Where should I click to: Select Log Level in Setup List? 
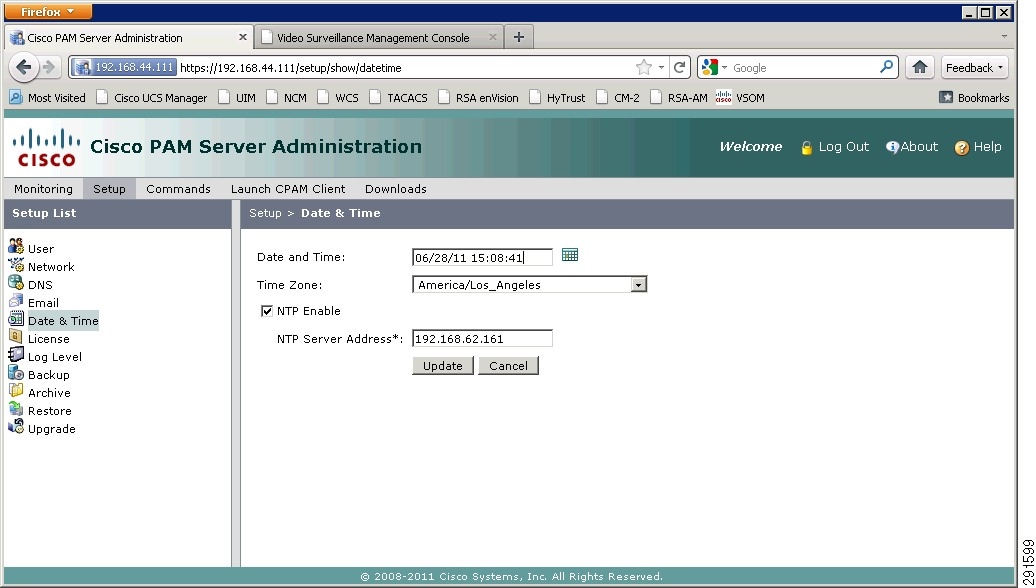pos(55,357)
